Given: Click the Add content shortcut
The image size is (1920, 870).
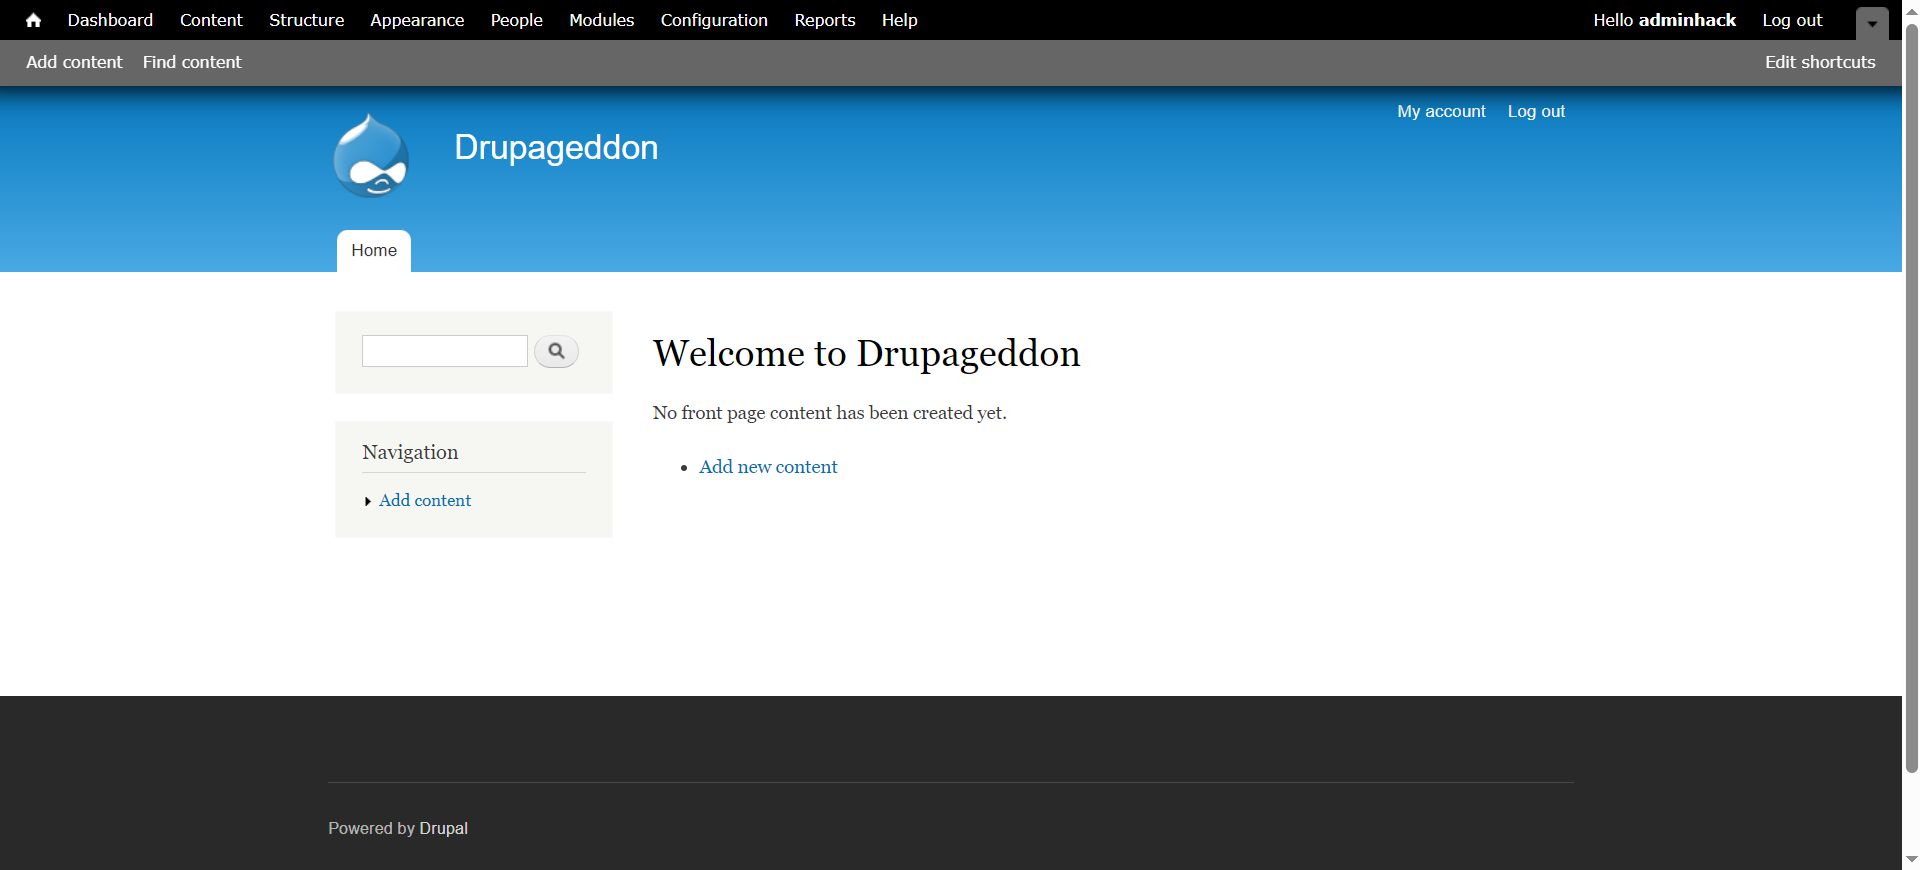Looking at the screenshot, I should (x=74, y=62).
